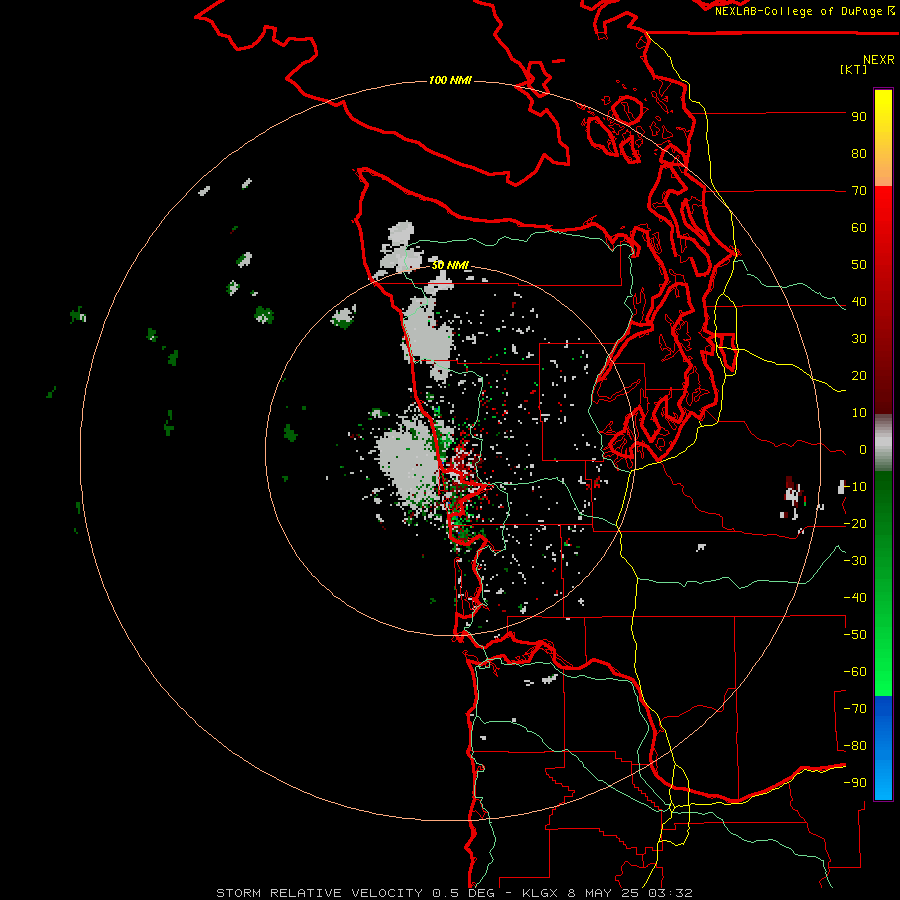Click the NEXR label above the scale

pyautogui.click(x=879, y=59)
